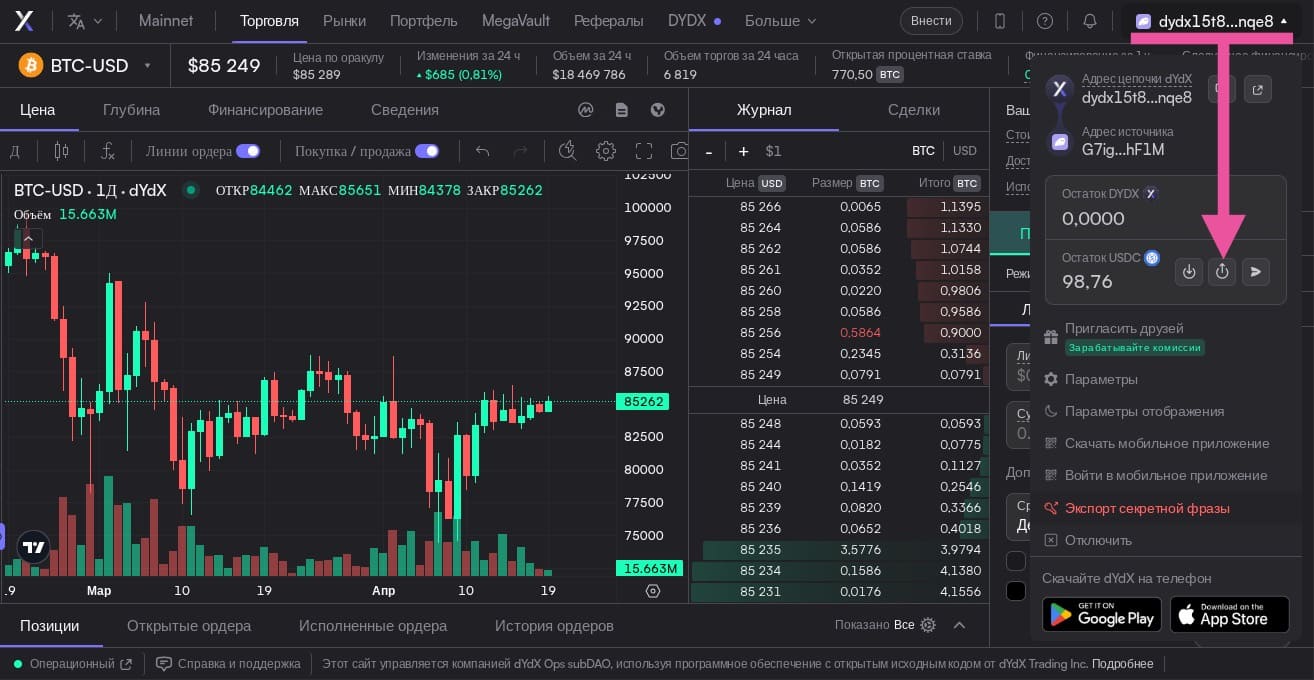Click the USDC deposit icon button
This screenshot has height=680, width=1314.
(1188, 271)
